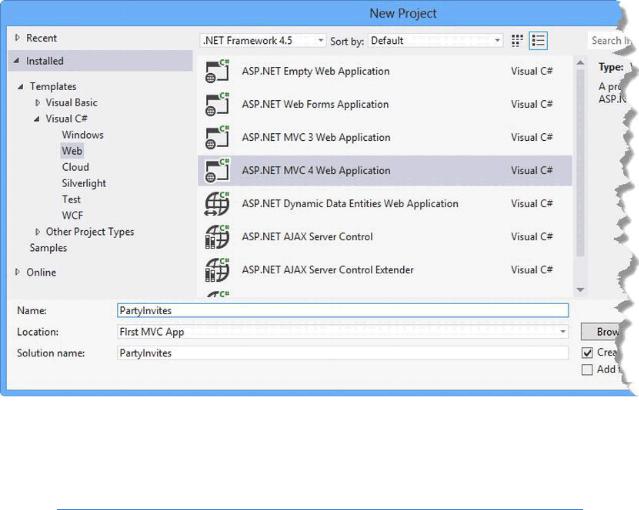Select the Samples tree item
This screenshot has width=639, height=510.
[x=48, y=248]
